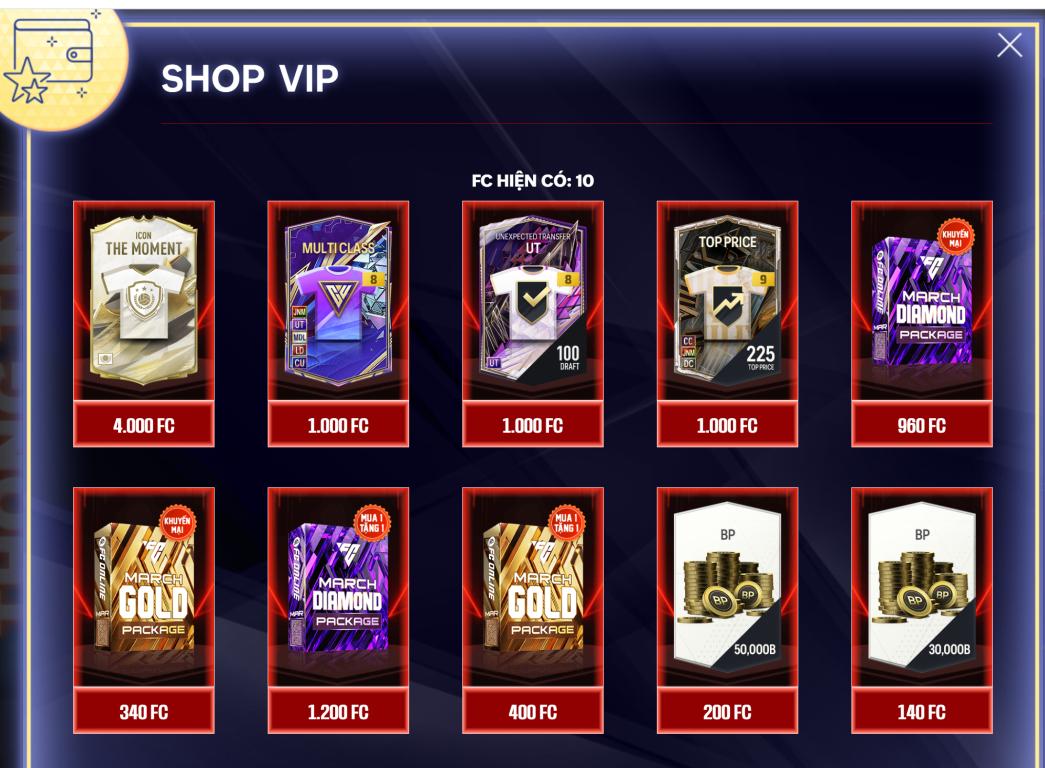Purchase BP coins for 140 FC
Viewport: 1045px width, 768px height.
(x=922, y=711)
